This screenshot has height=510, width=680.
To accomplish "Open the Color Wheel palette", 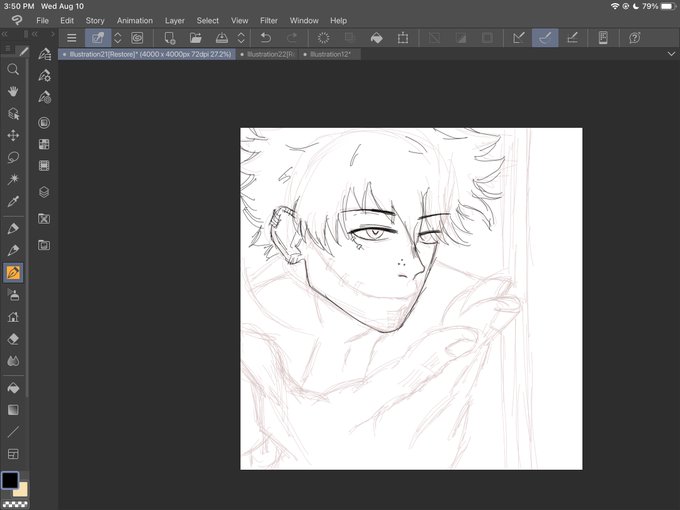I will [x=44, y=123].
